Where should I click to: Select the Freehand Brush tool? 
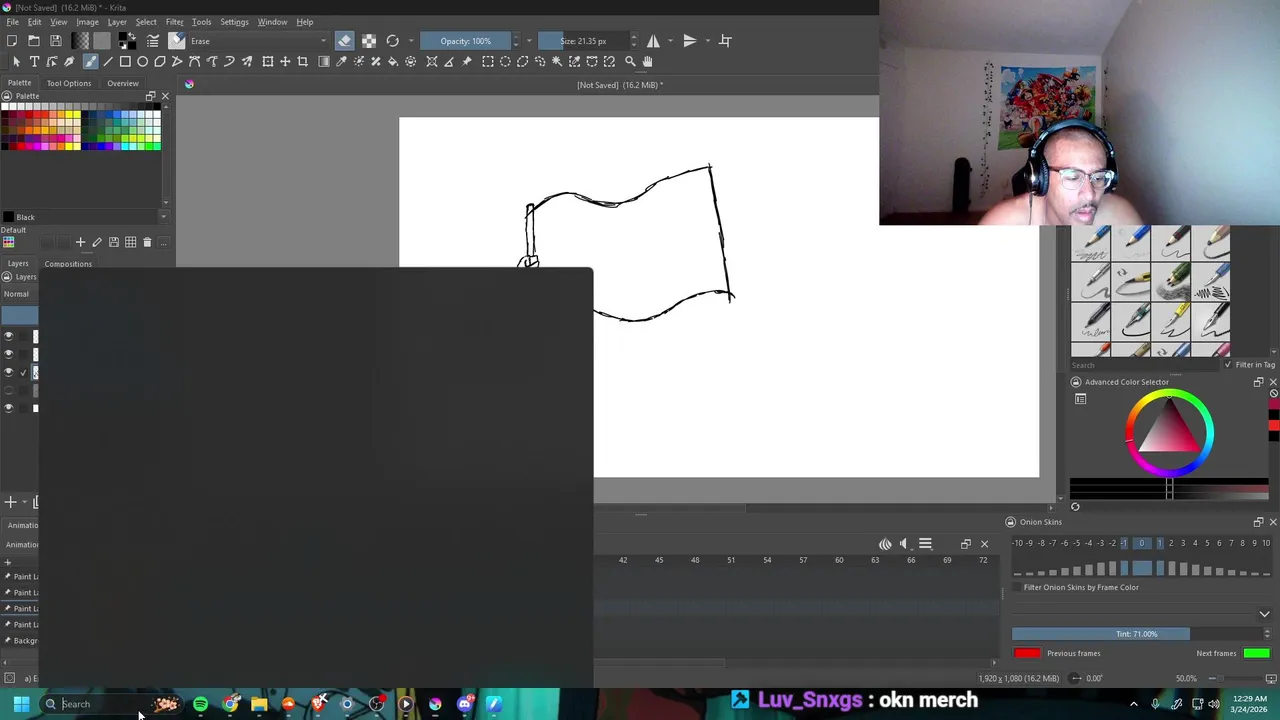click(90, 62)
